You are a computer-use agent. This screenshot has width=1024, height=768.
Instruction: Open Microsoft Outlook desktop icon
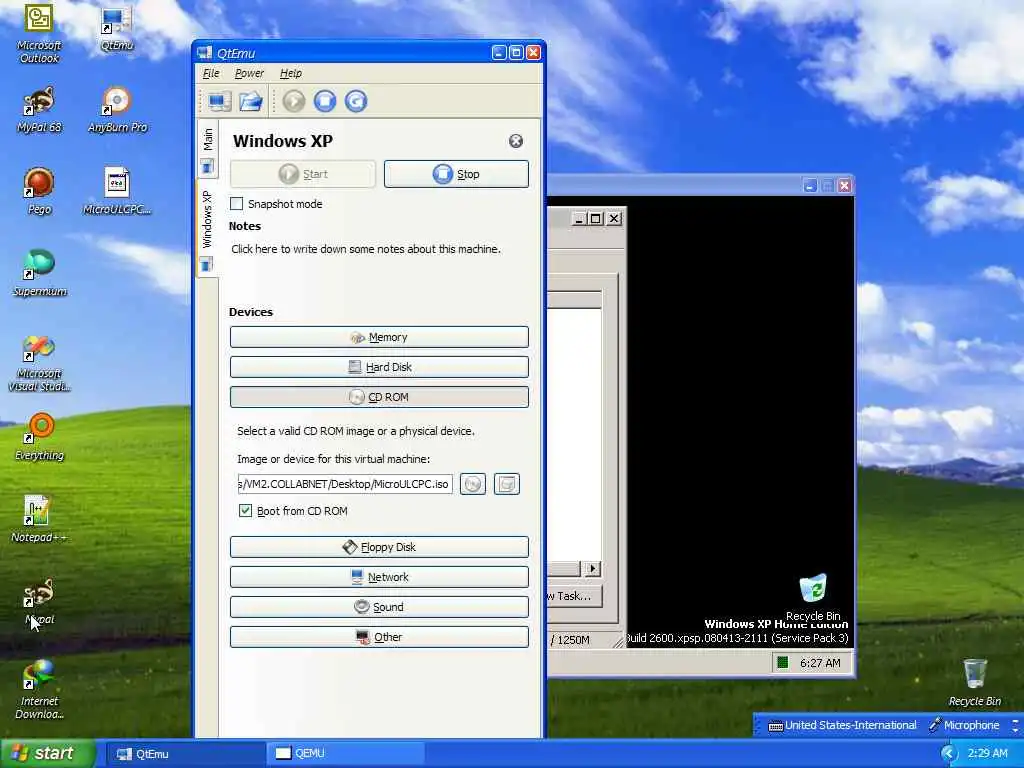tap(39, 33)
